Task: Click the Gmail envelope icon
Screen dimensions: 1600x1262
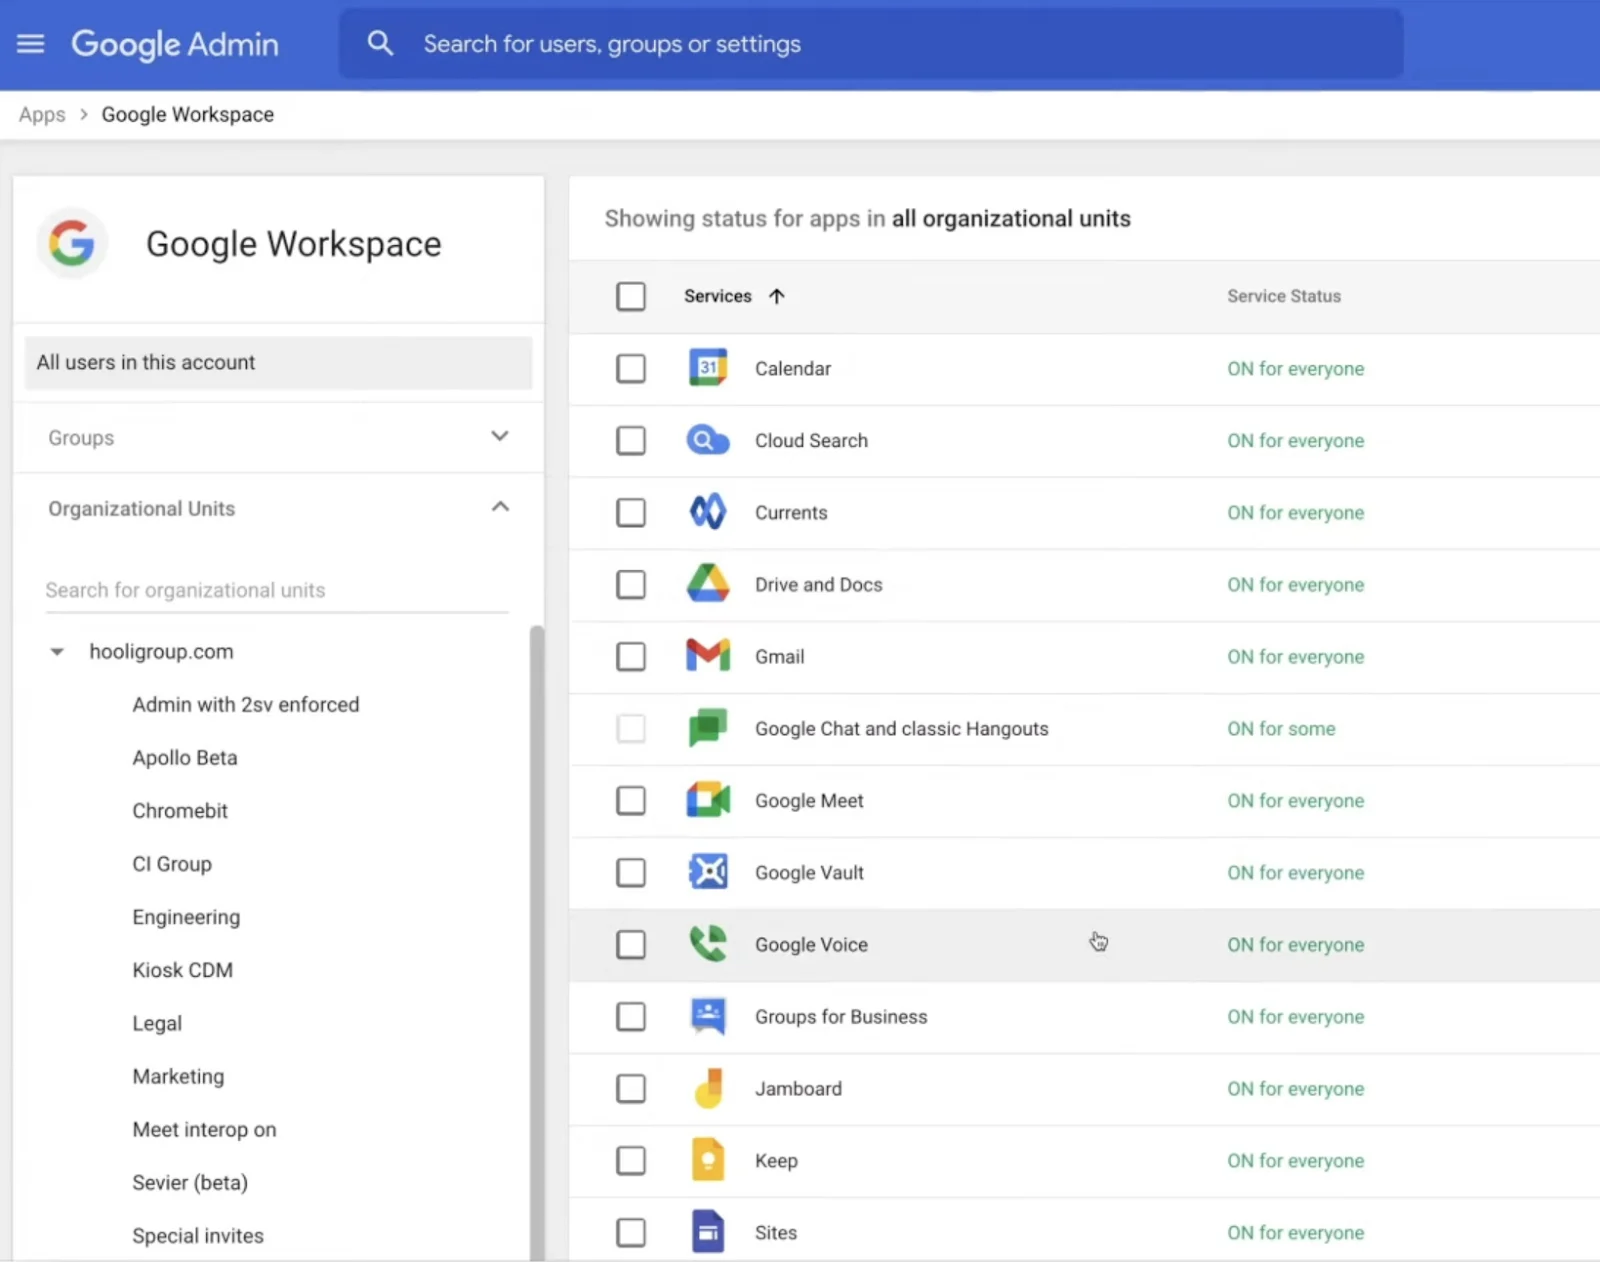Action: pos(708,656)
